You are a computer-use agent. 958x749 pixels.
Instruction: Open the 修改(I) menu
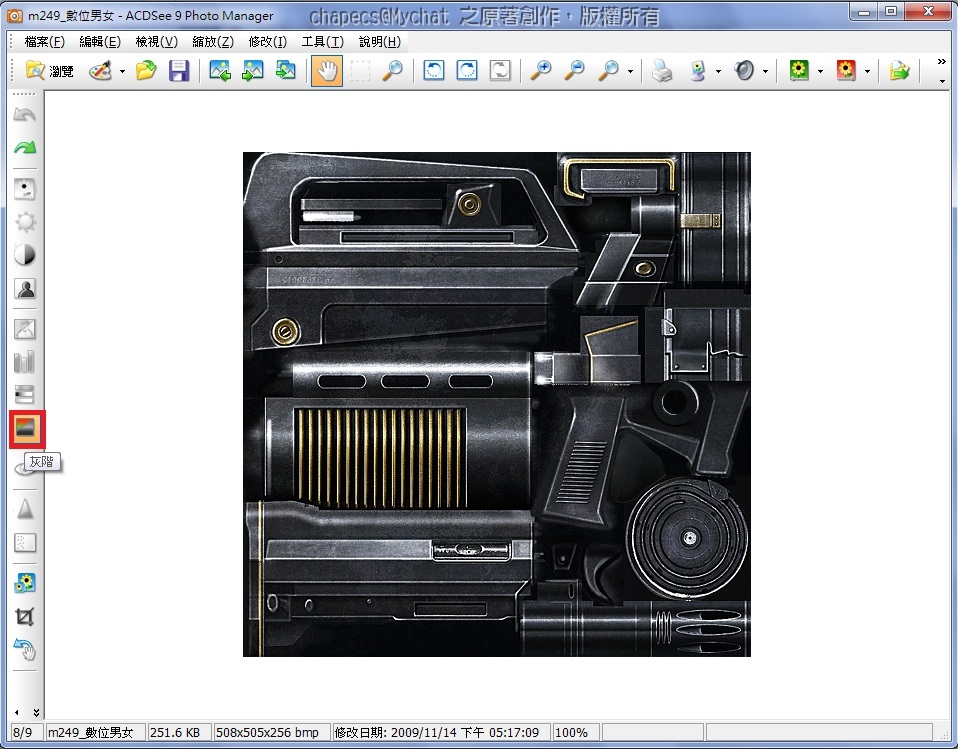(x=268, y=42)
